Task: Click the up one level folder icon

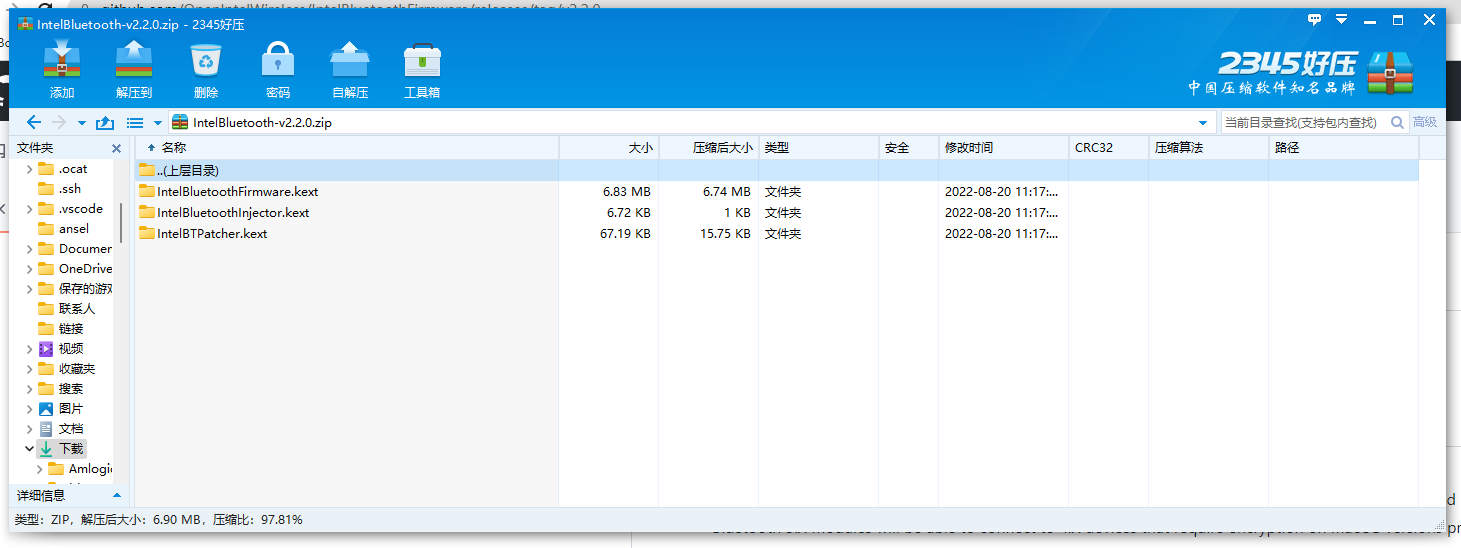Action: pyautogui.click(x=105, y=123)
